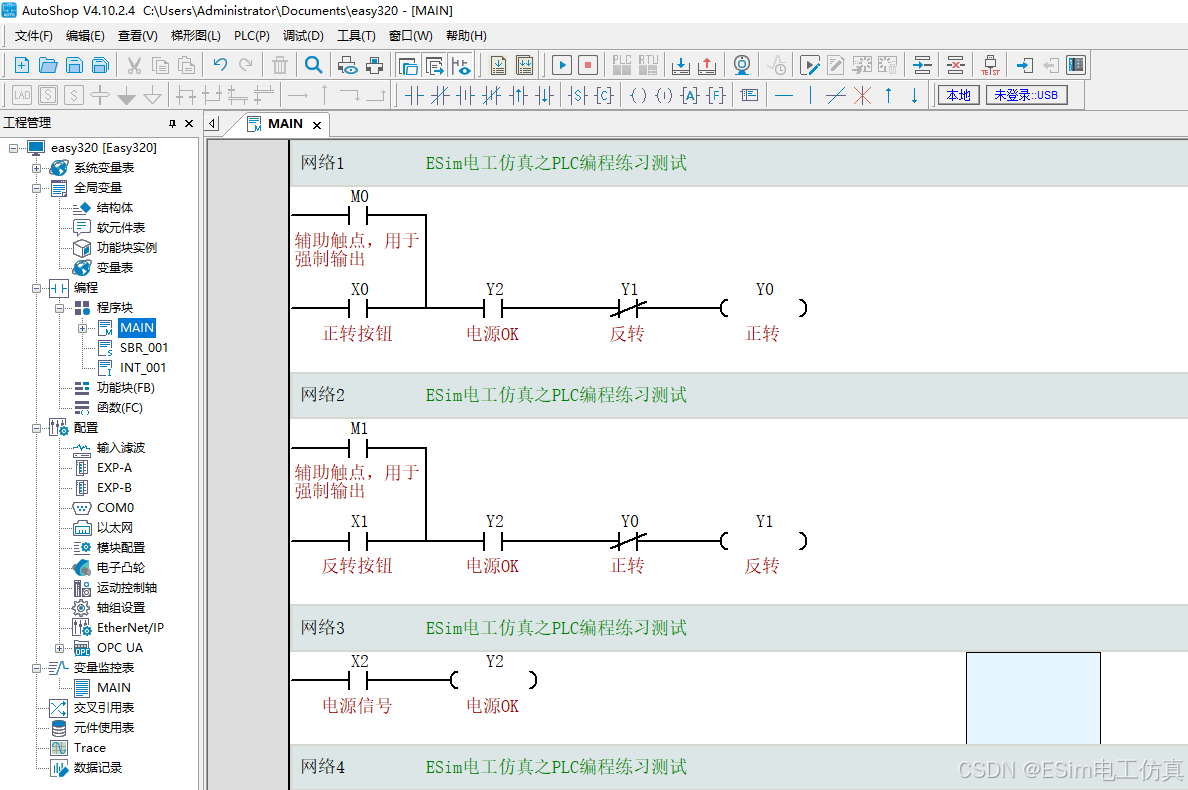The width and height of the screenshot is (1188, 790).
Task: Insert a rising edge contact
Action: [518, 95]
